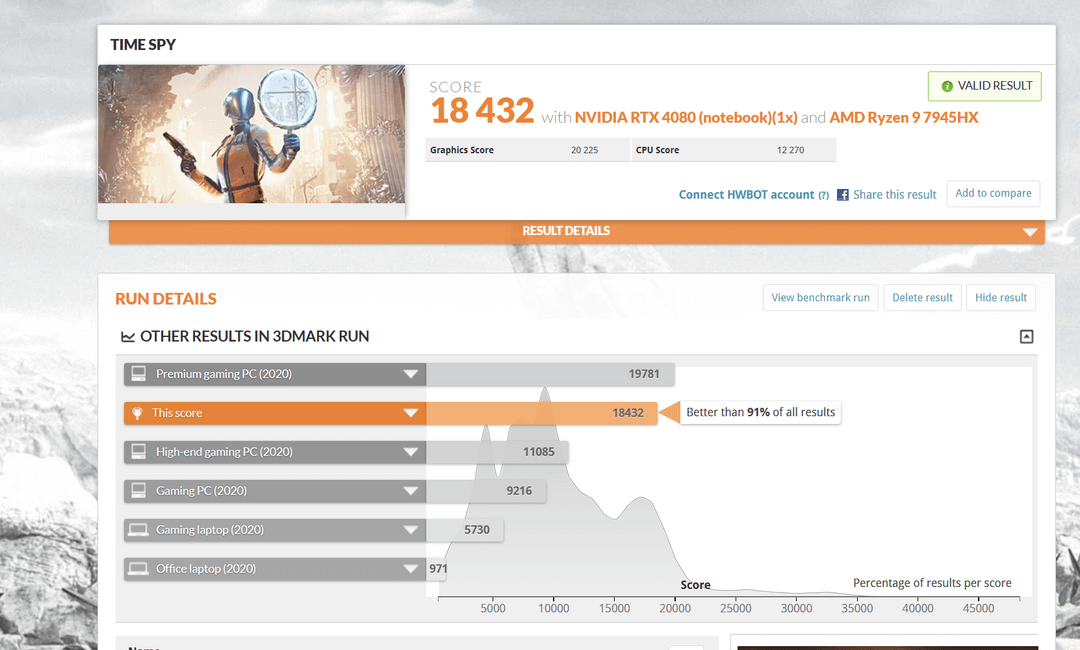Click the Share this result link
Image resolution: width=1080 pixels, height=650 pixels.
coord(895,195)
